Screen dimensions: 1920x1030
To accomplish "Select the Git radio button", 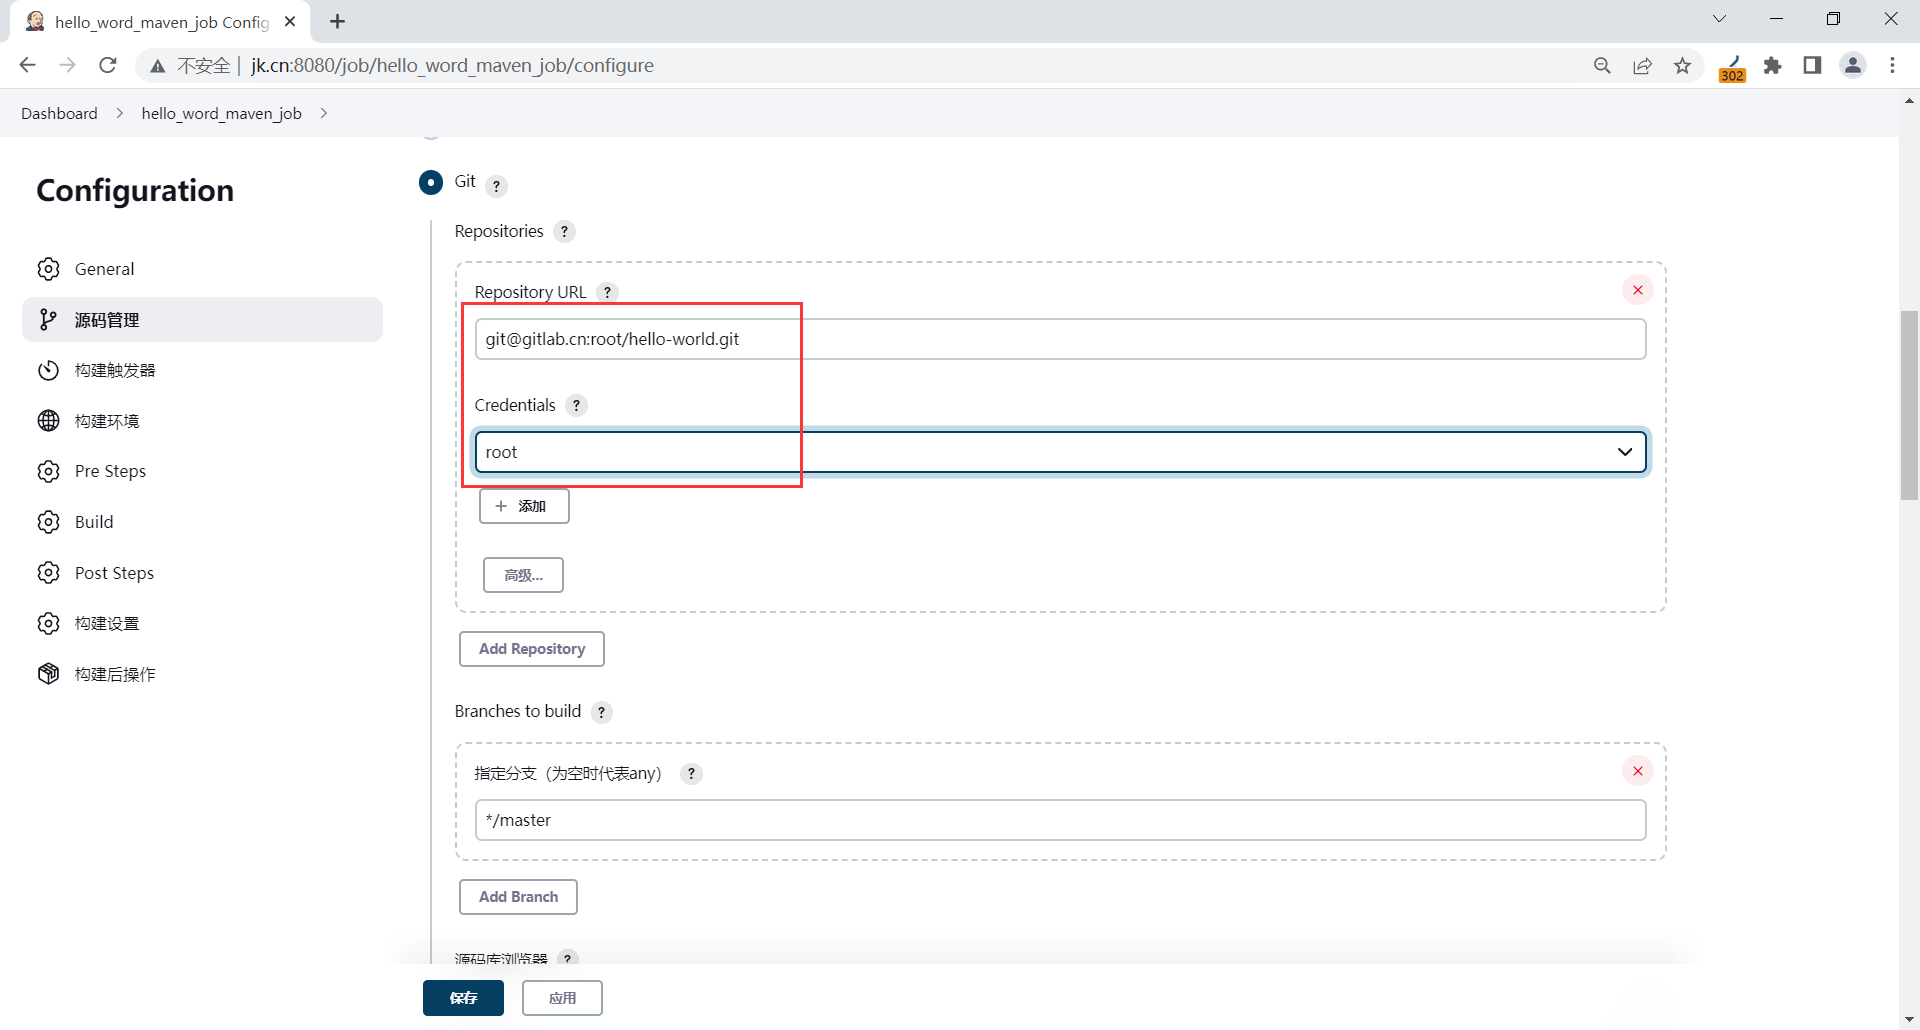I will 431,182.
